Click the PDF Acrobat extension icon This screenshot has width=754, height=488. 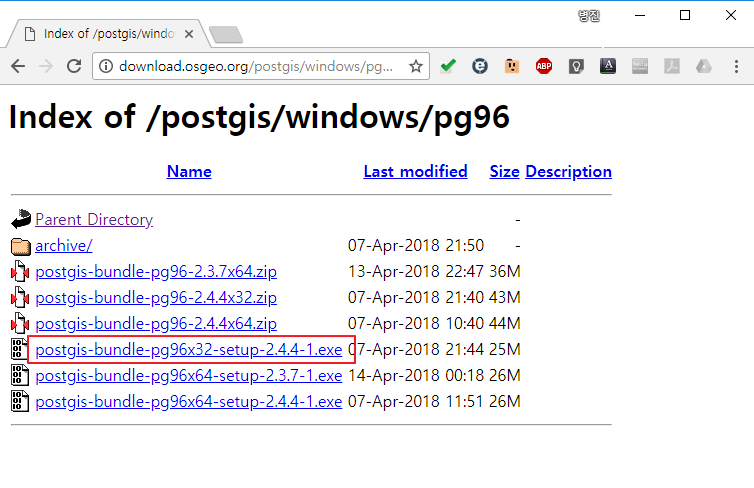click(x=672, y=67)
